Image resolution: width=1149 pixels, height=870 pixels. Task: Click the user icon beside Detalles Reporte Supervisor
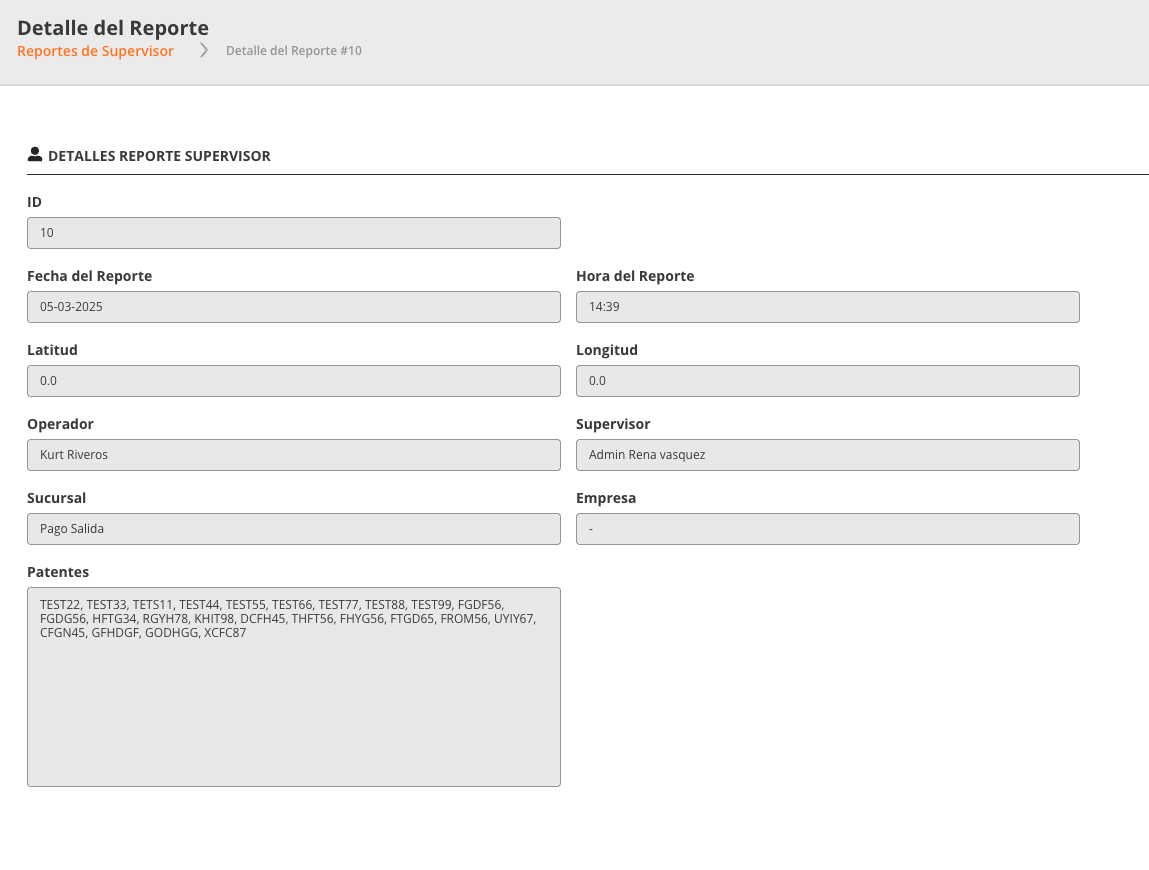35,155
